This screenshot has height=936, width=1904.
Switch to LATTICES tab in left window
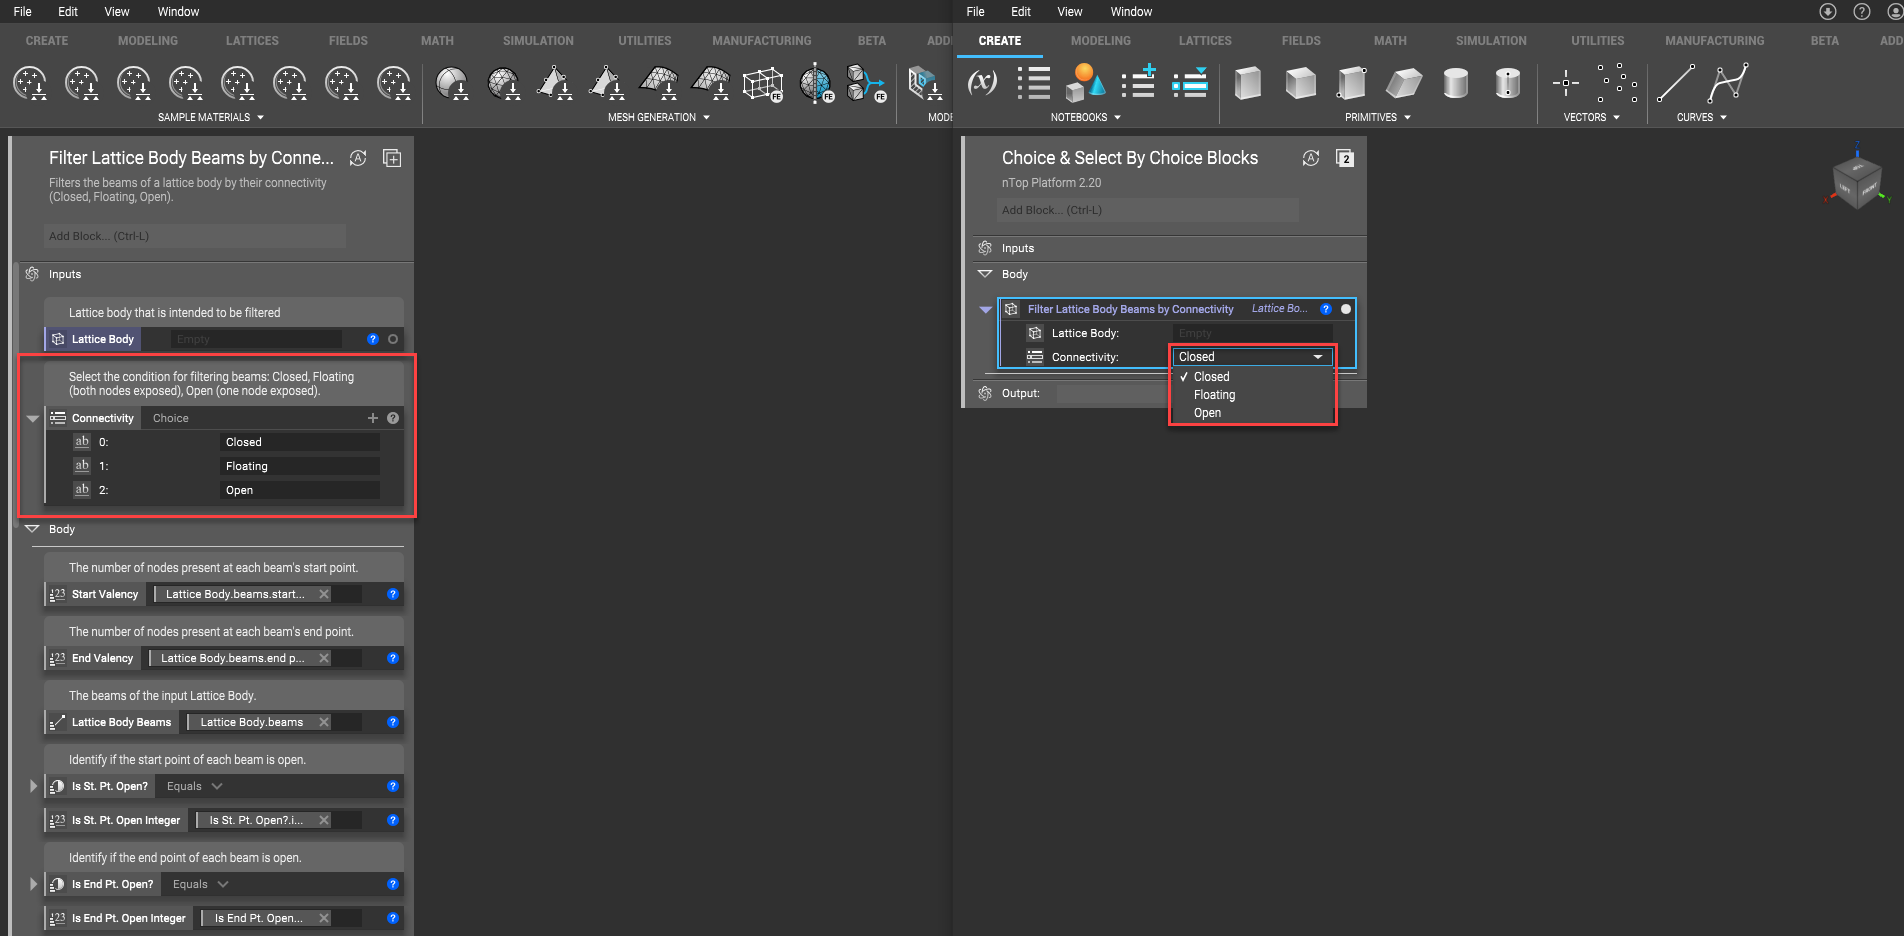pos(252,41)
